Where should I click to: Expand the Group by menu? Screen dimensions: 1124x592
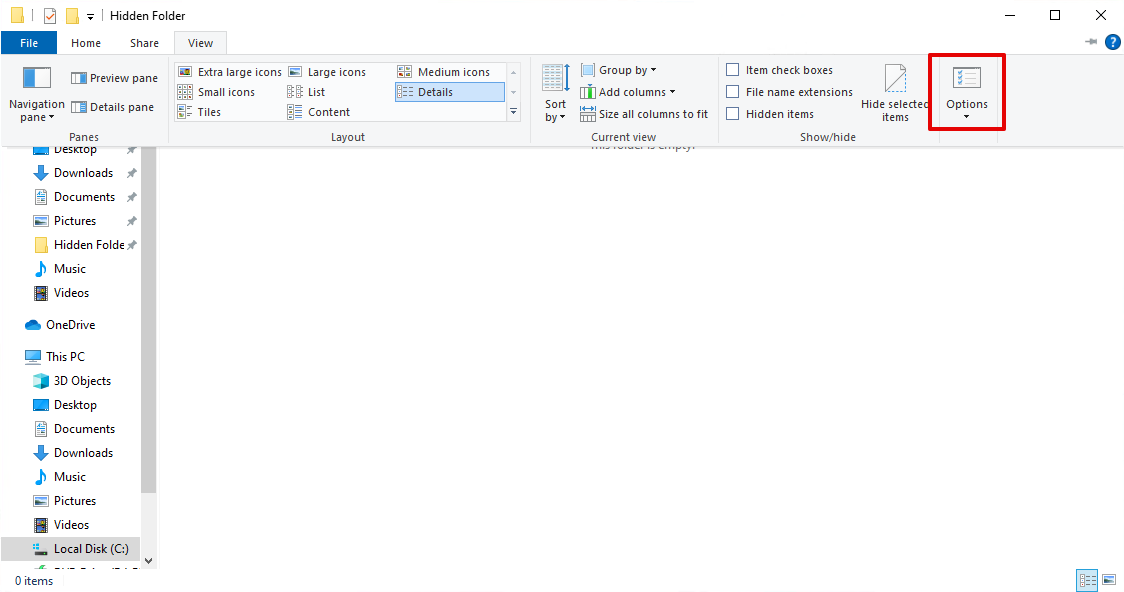(618, 69)
